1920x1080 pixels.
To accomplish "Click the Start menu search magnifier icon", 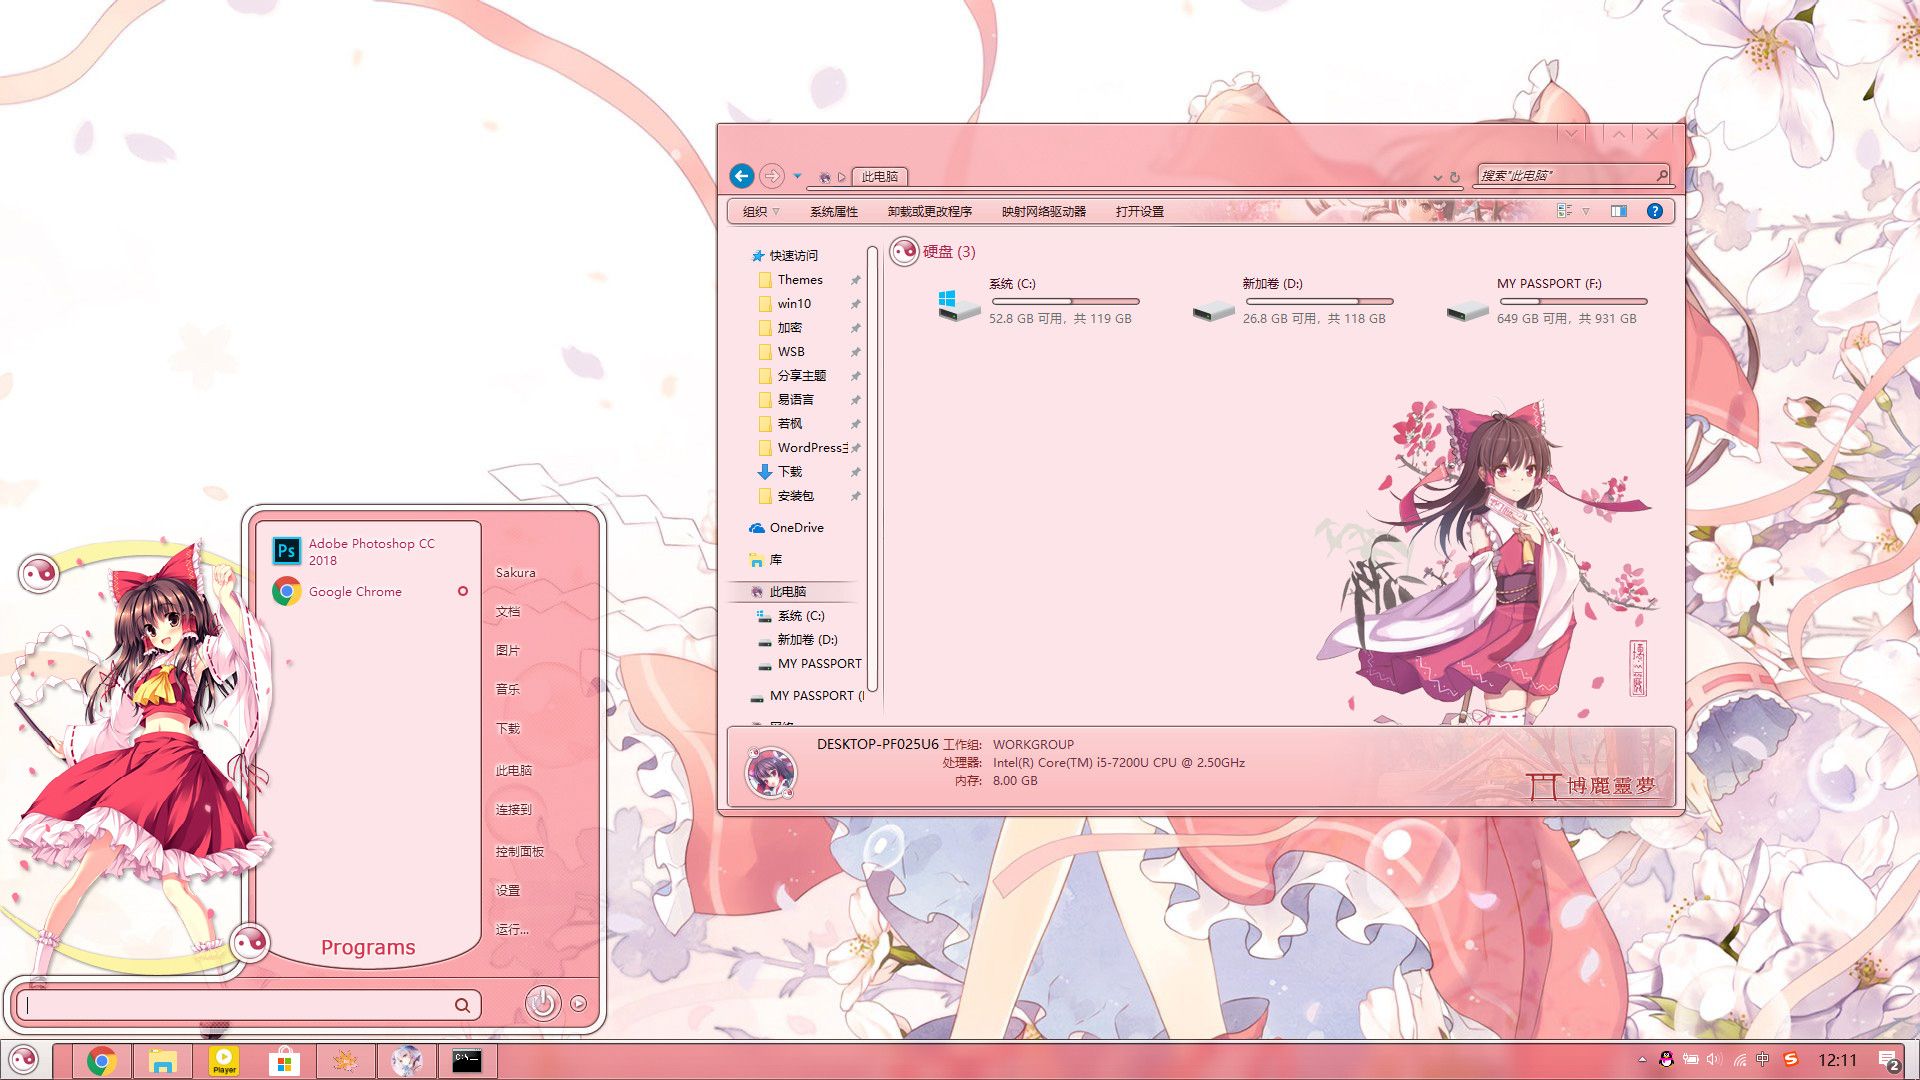I will [x=462, y=1005].
